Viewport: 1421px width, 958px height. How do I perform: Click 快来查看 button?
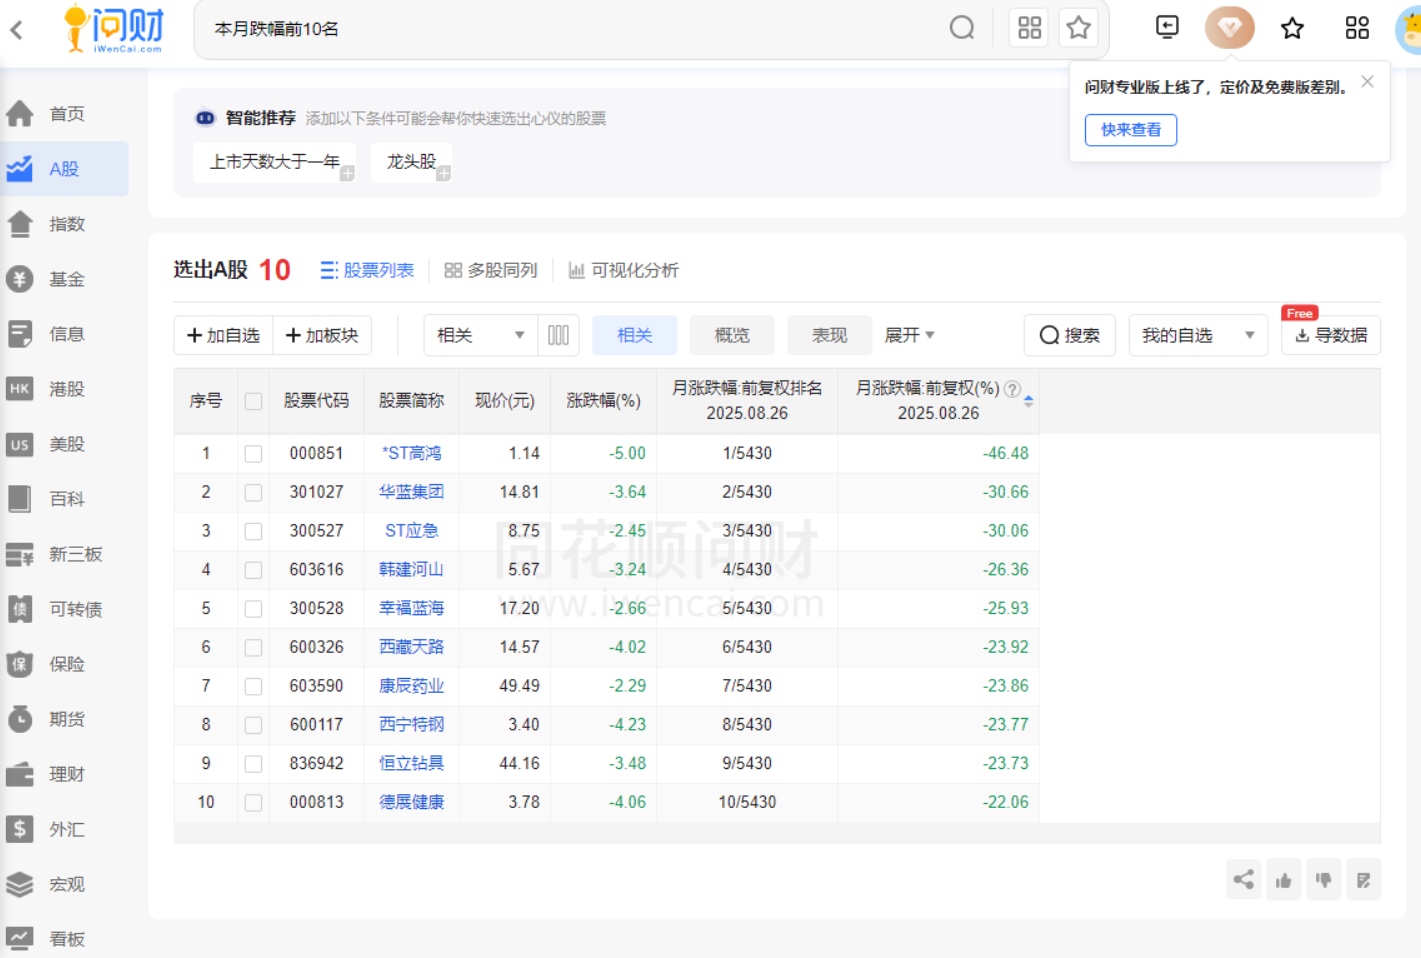pos(1131,130)
